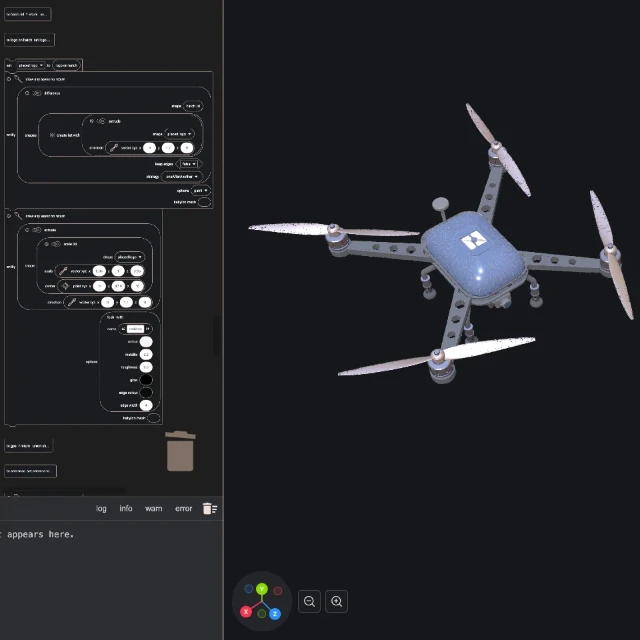Screen dimensions: 640x640
Task: Click the blue Z axis on the view gizmo
Action: [275, 613]
